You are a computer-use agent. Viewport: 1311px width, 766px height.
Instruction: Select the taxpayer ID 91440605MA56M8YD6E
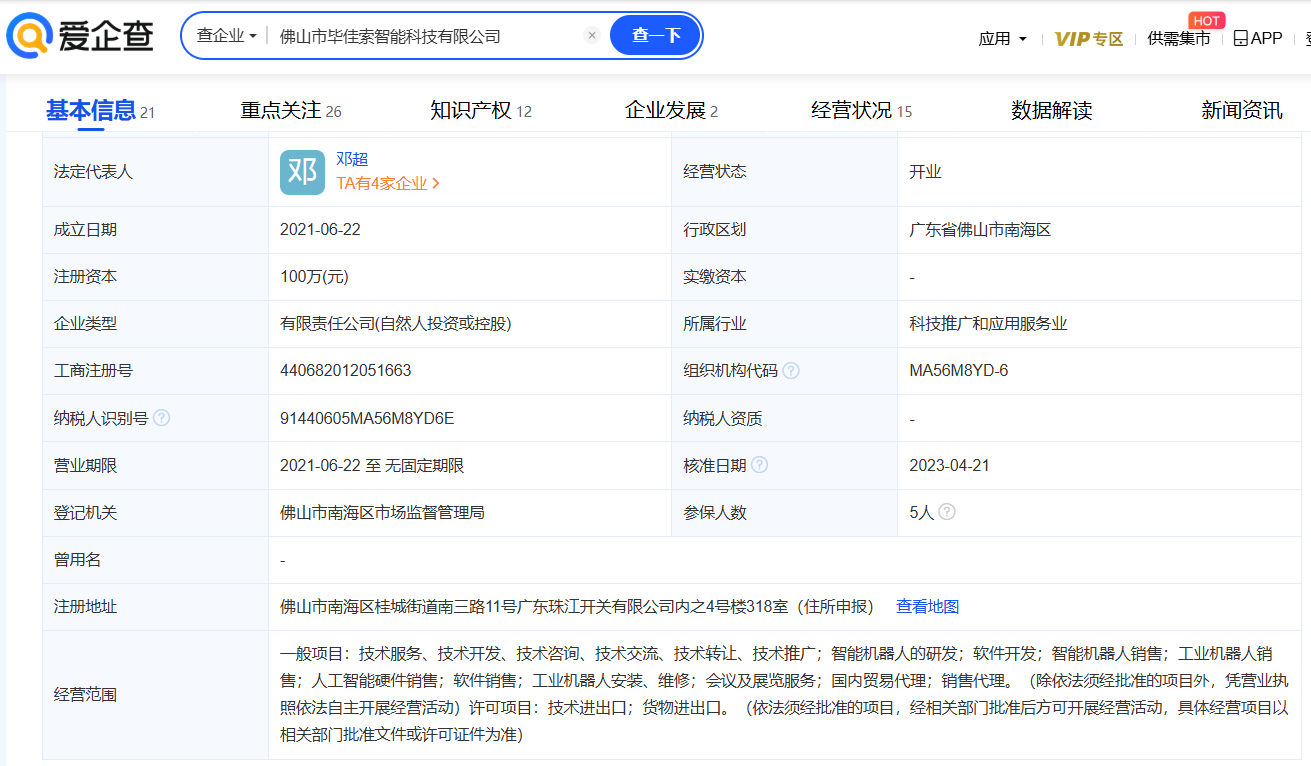coord(367,418)
